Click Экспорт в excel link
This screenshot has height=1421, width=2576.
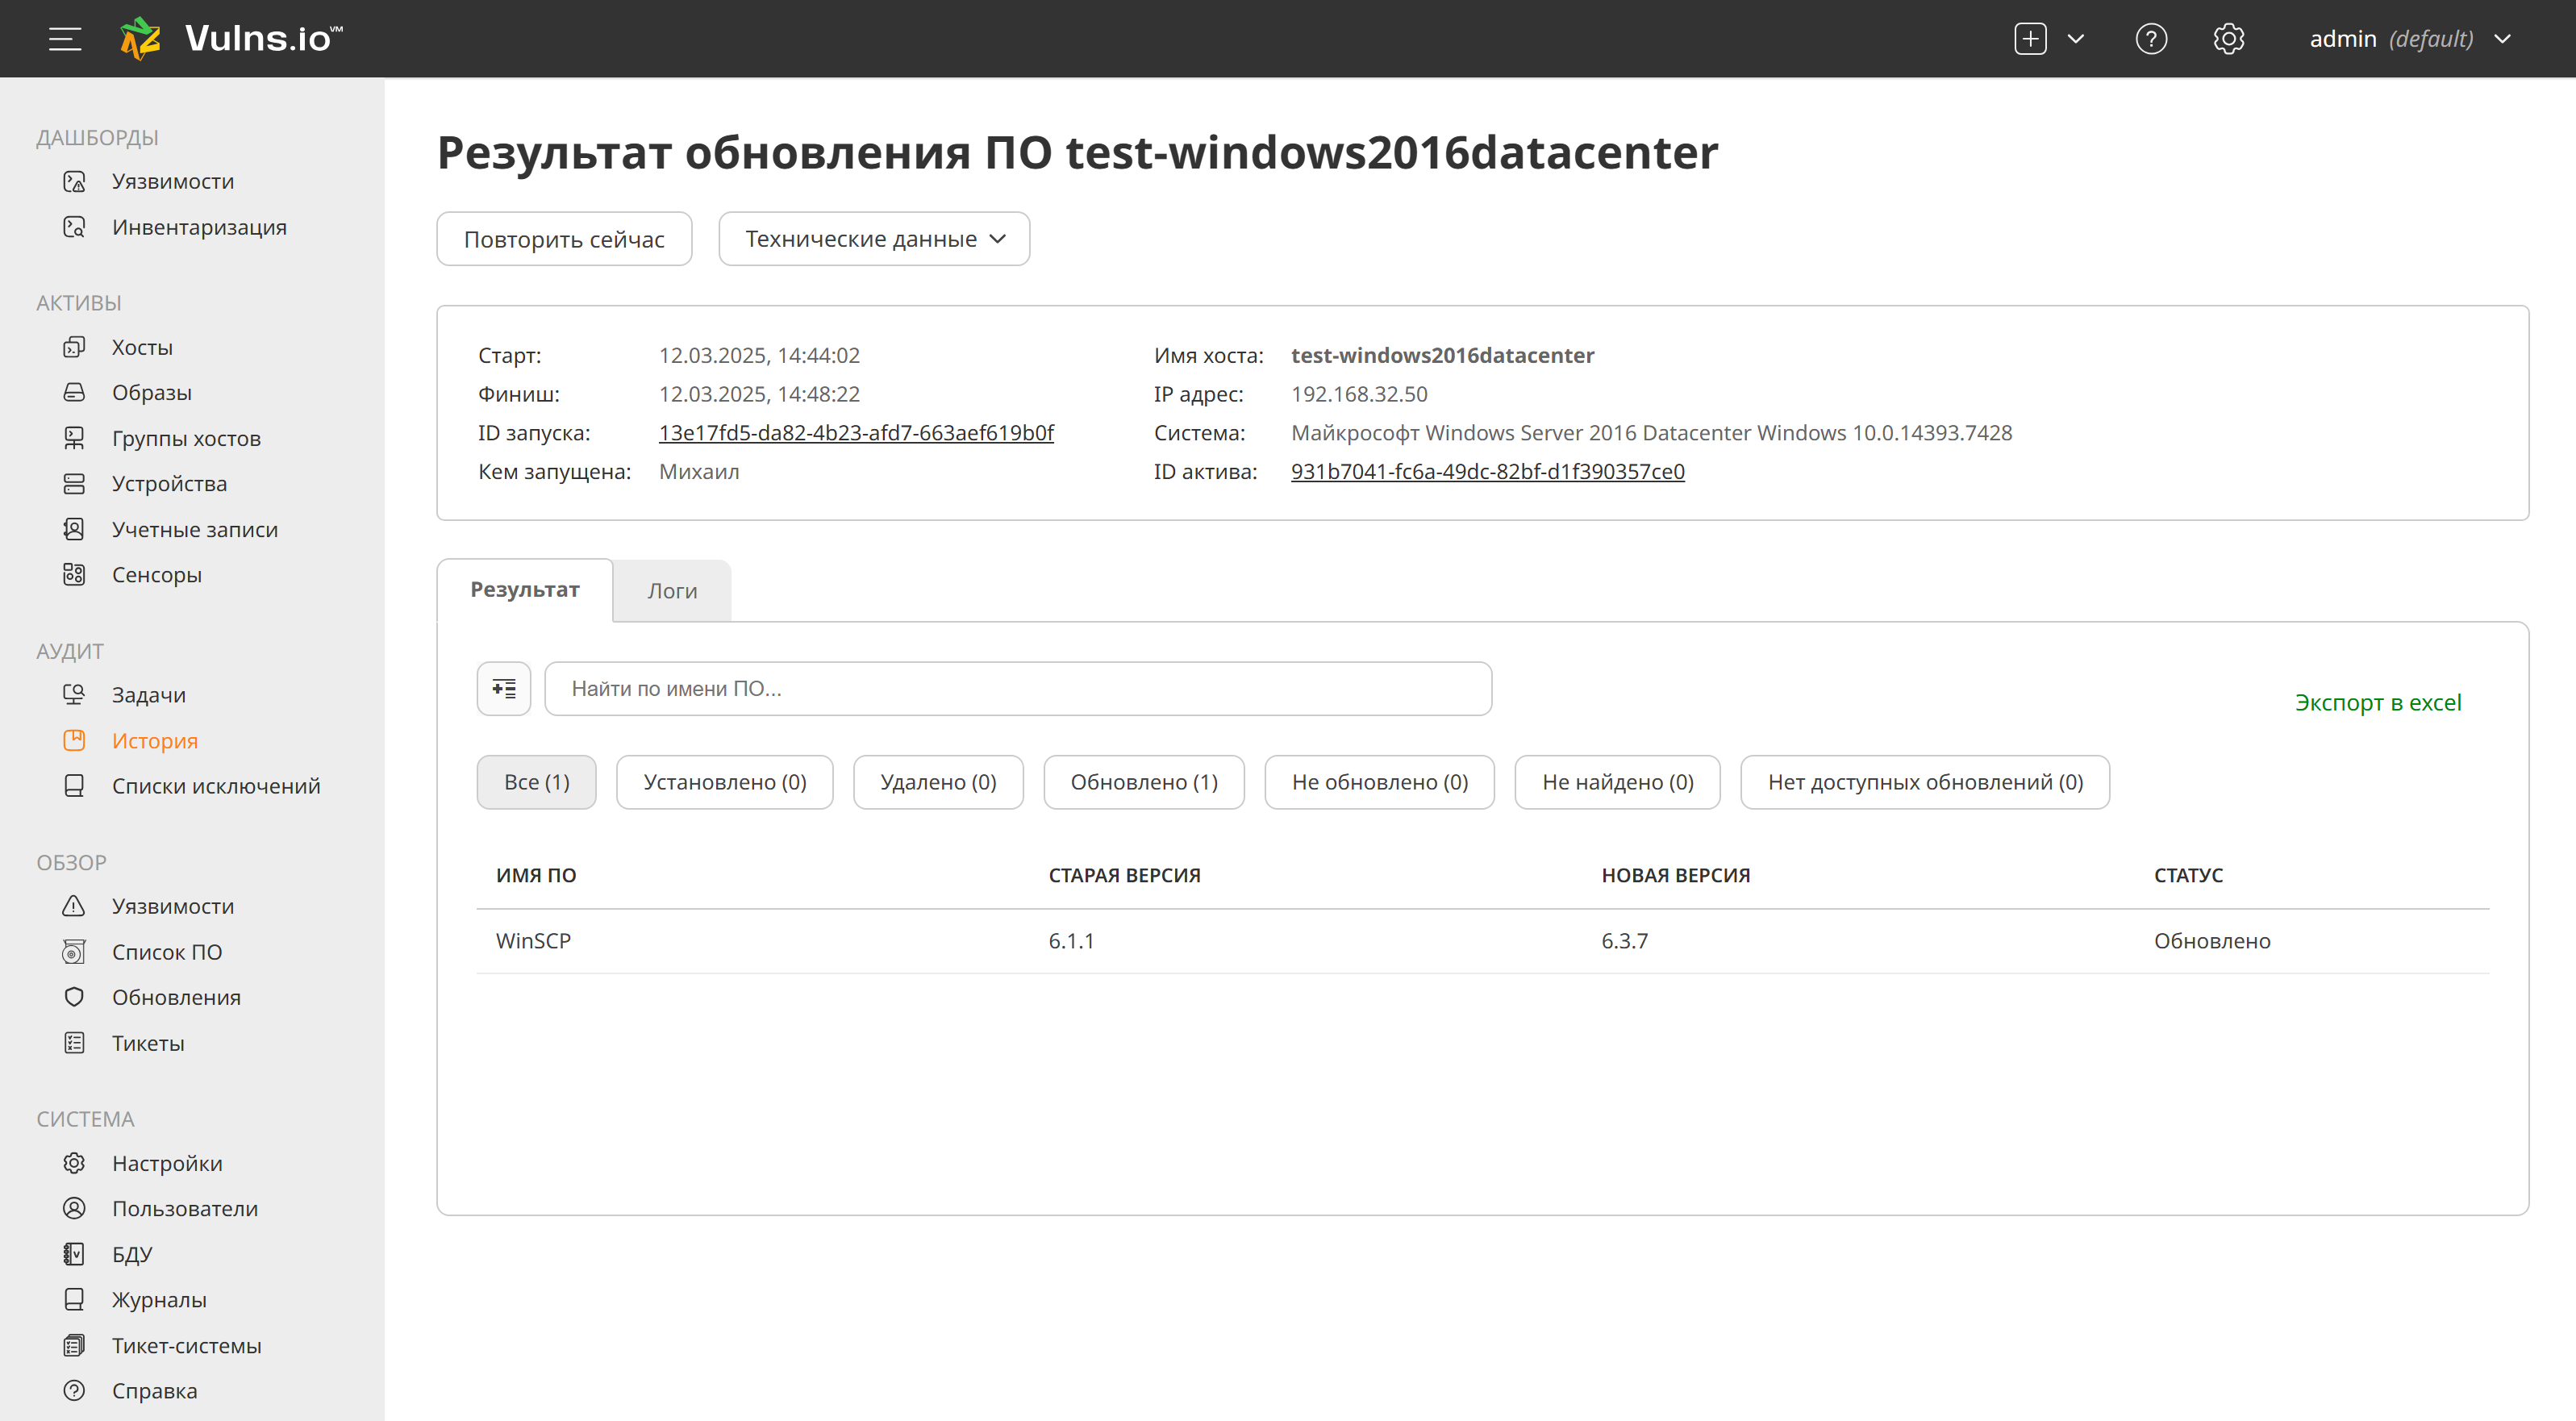(x=2378, y=702)
